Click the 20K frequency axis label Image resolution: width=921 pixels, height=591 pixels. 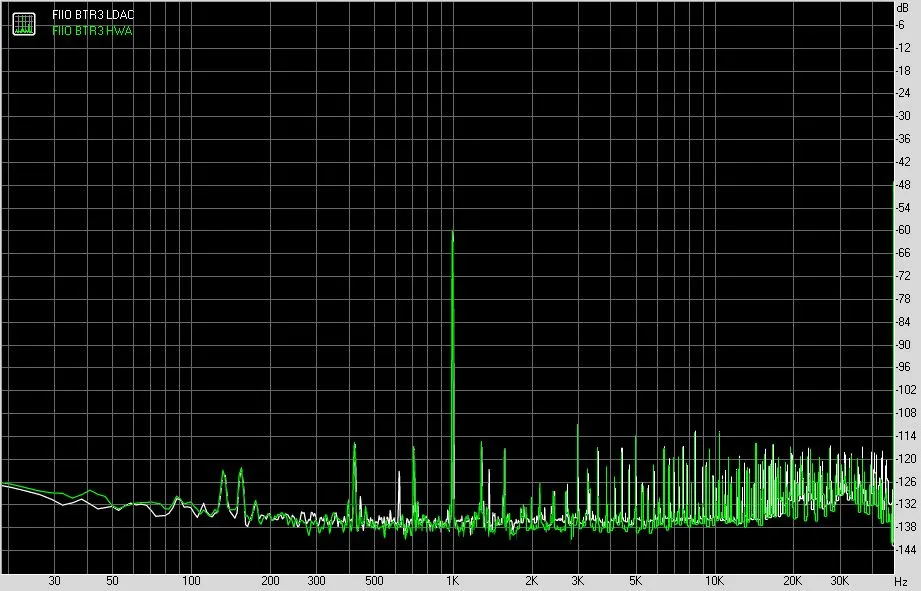tap(793, 581)
